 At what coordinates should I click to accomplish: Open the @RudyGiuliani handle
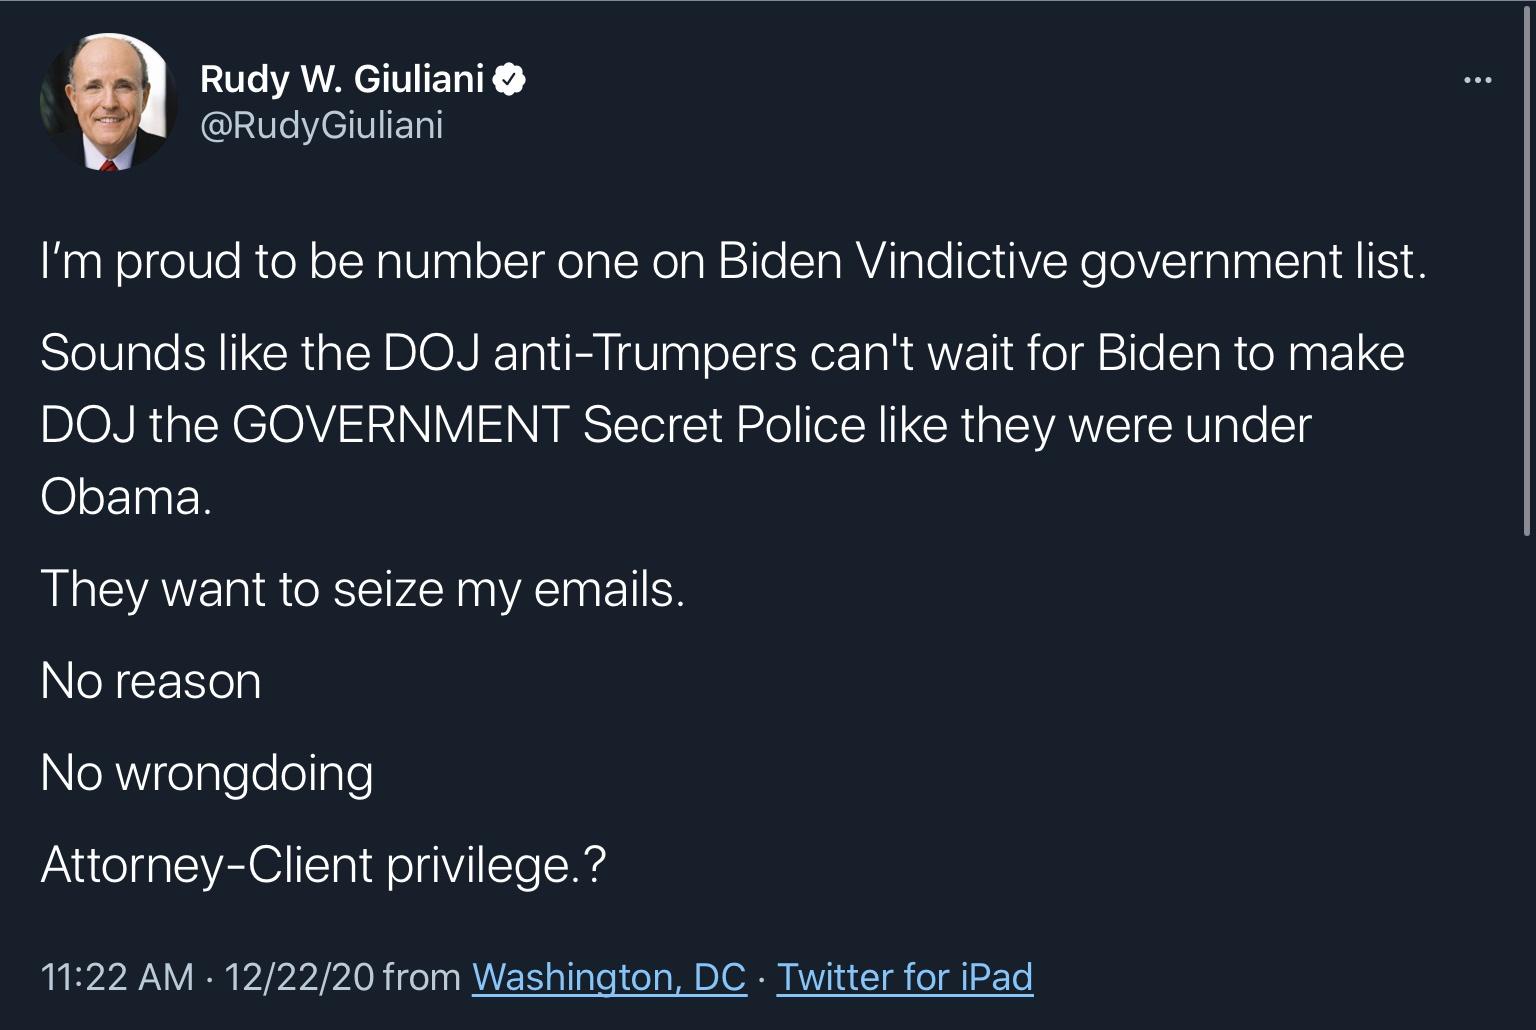(323, 126)
